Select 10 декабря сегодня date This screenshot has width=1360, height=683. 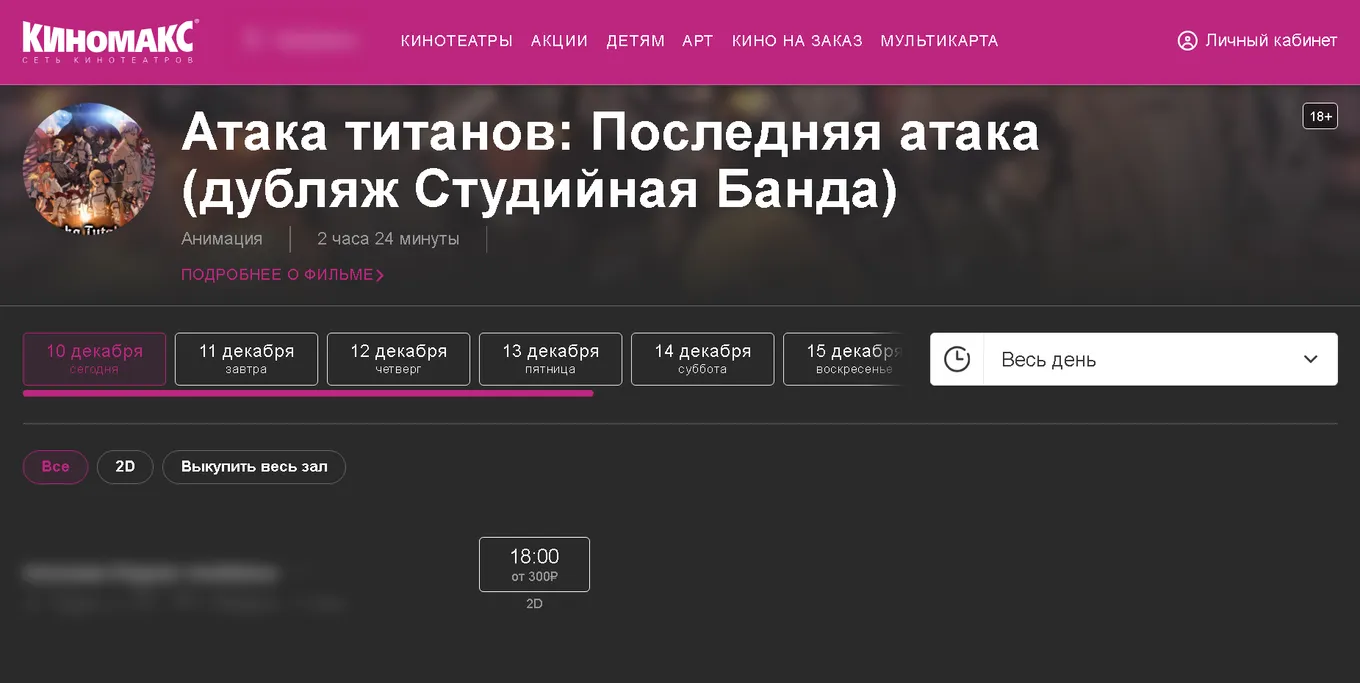coord(95,359)
